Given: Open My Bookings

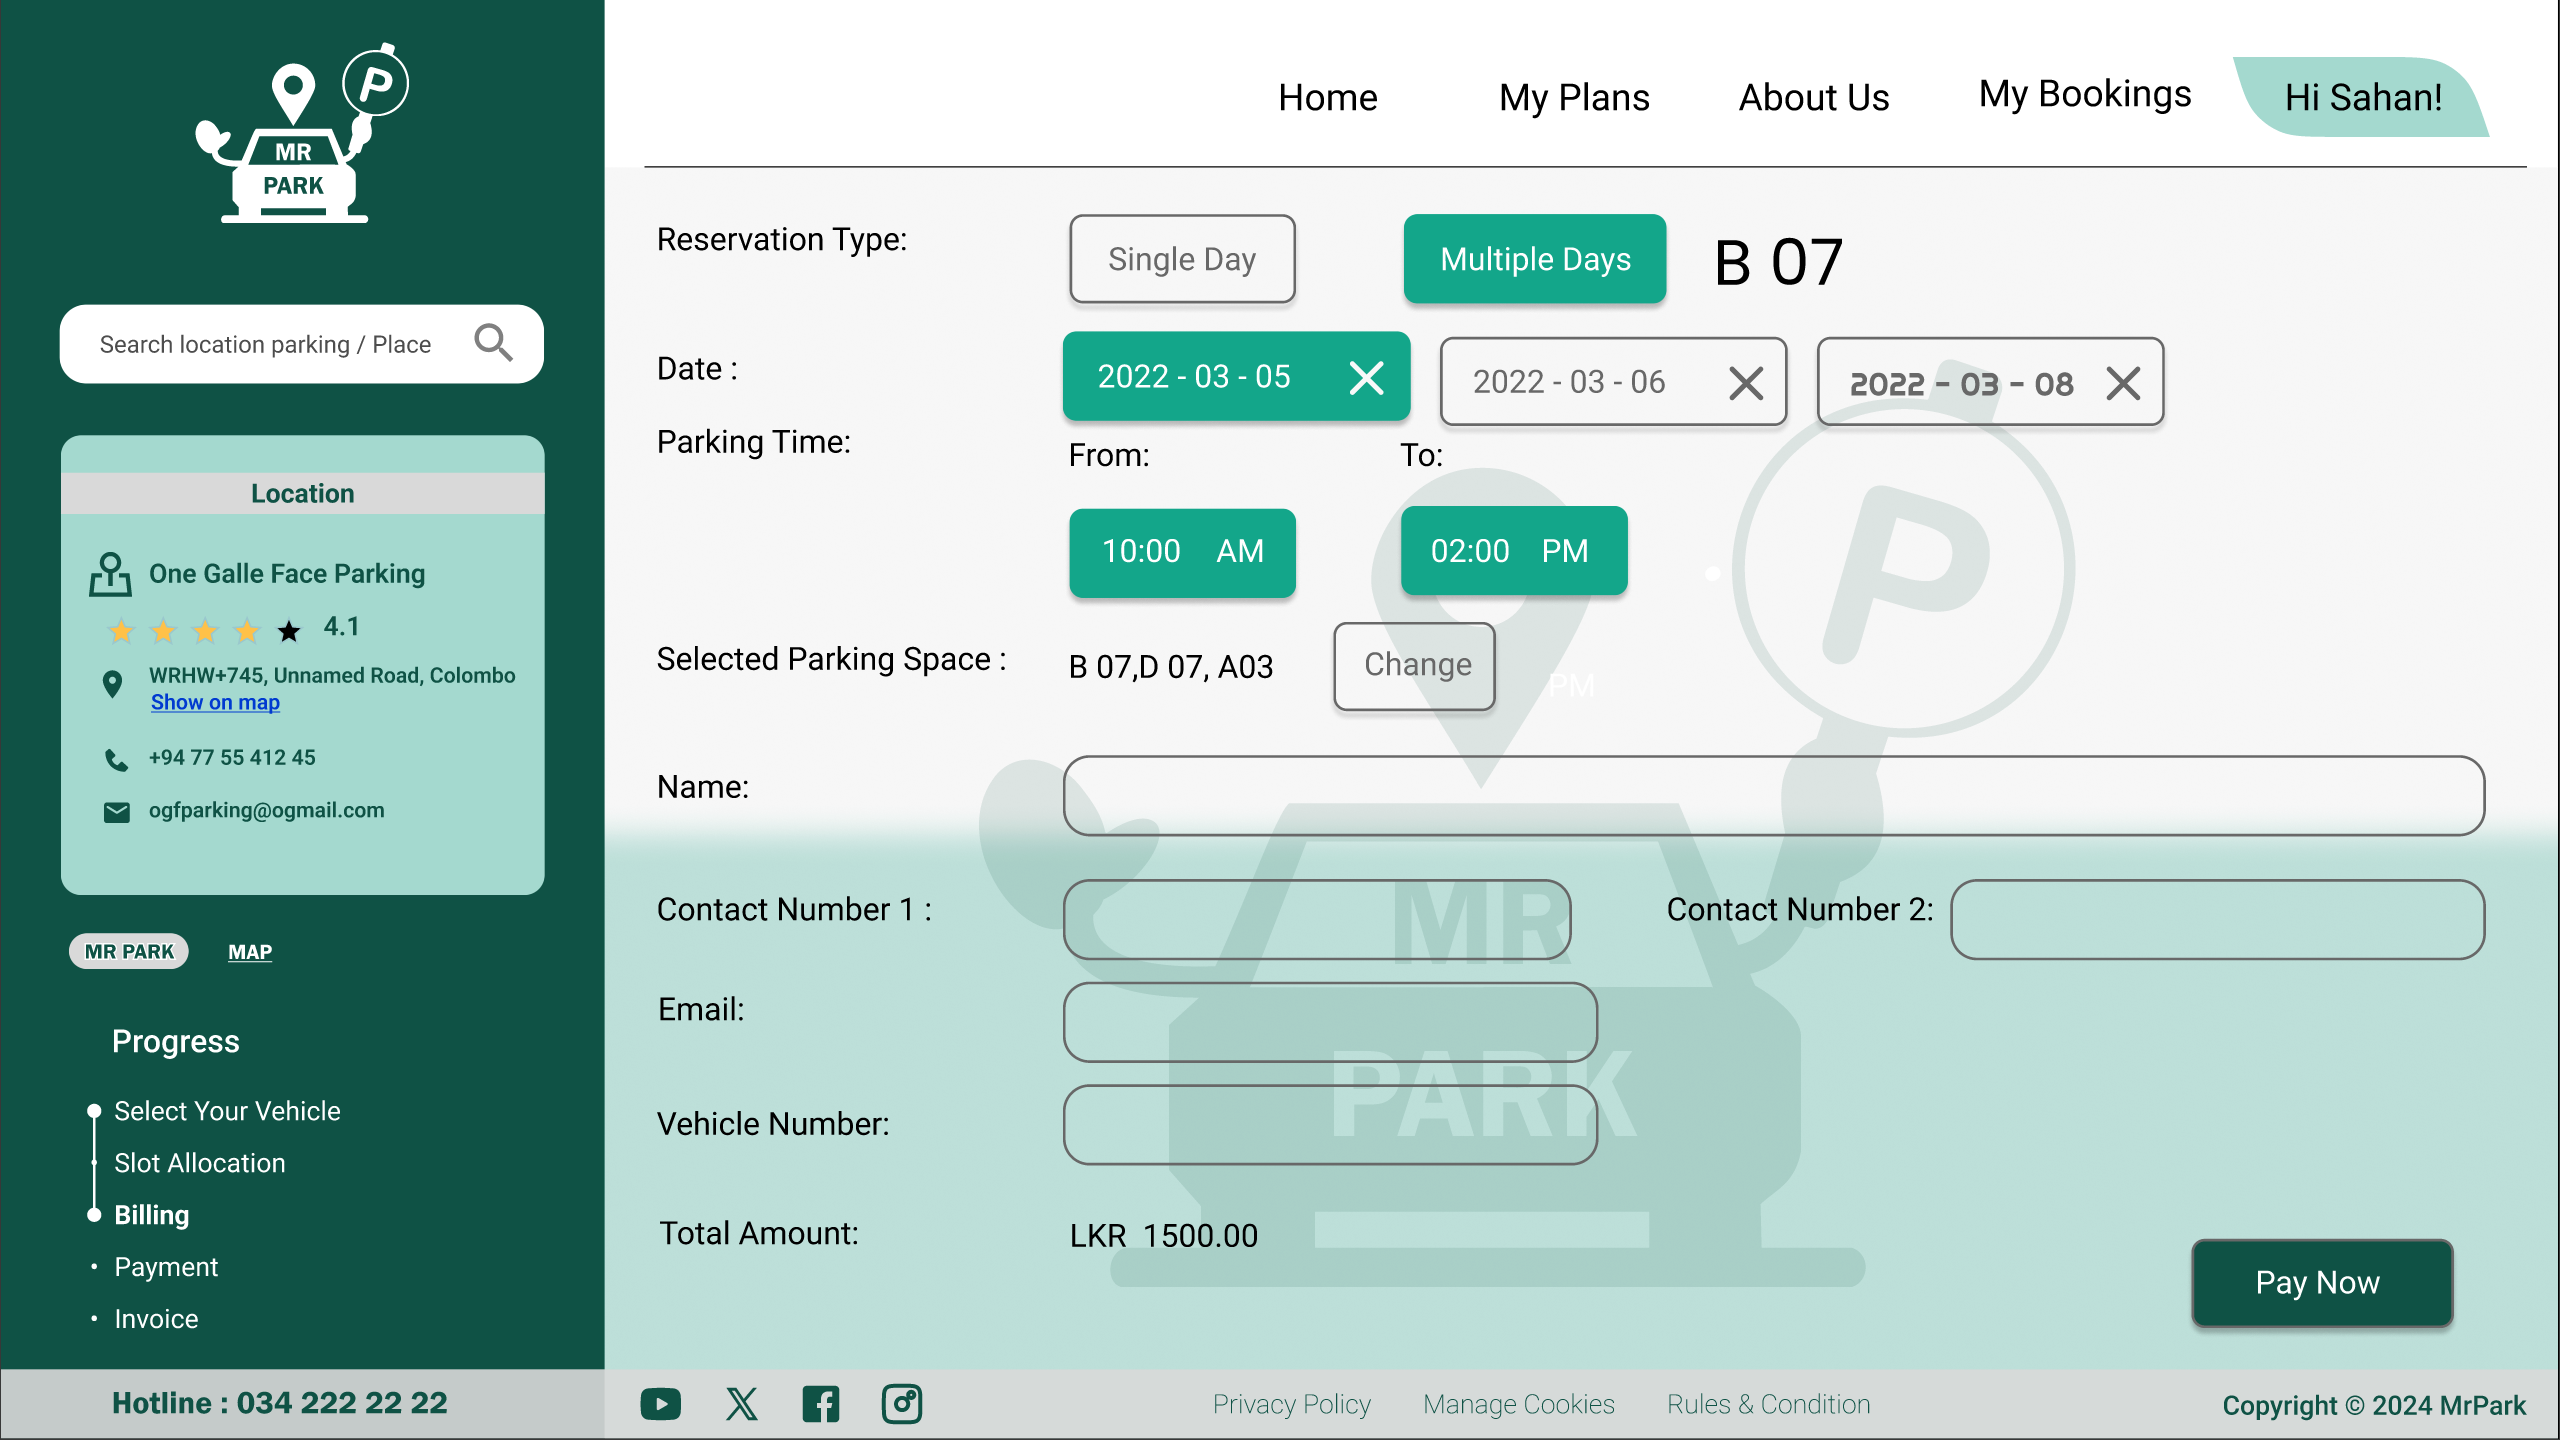Looking at the screenshot, I should tap(2085, 94).
